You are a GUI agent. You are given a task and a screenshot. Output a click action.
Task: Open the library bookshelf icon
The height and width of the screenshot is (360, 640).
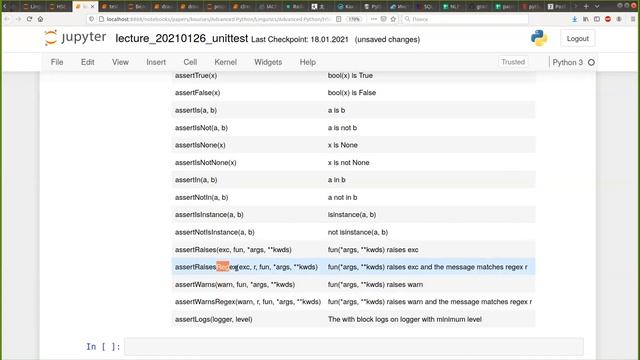click(586, 19)
